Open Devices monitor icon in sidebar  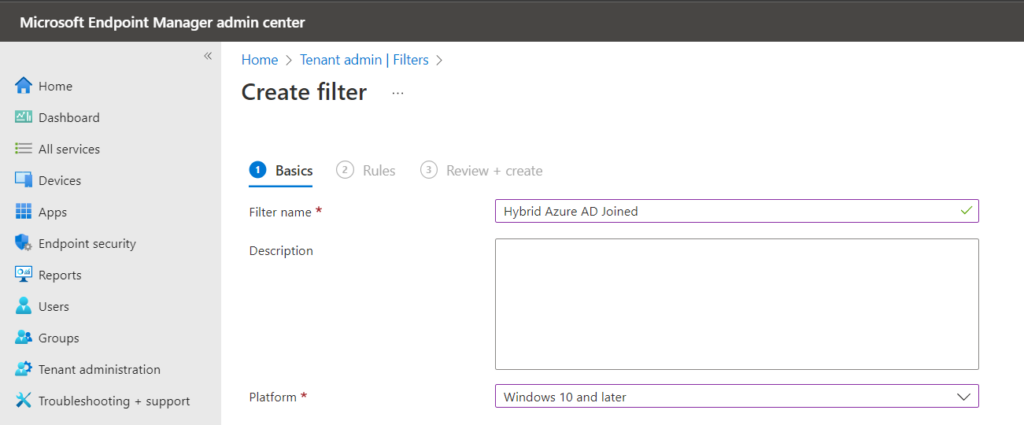pyautogui.click(x=24, y=180)
